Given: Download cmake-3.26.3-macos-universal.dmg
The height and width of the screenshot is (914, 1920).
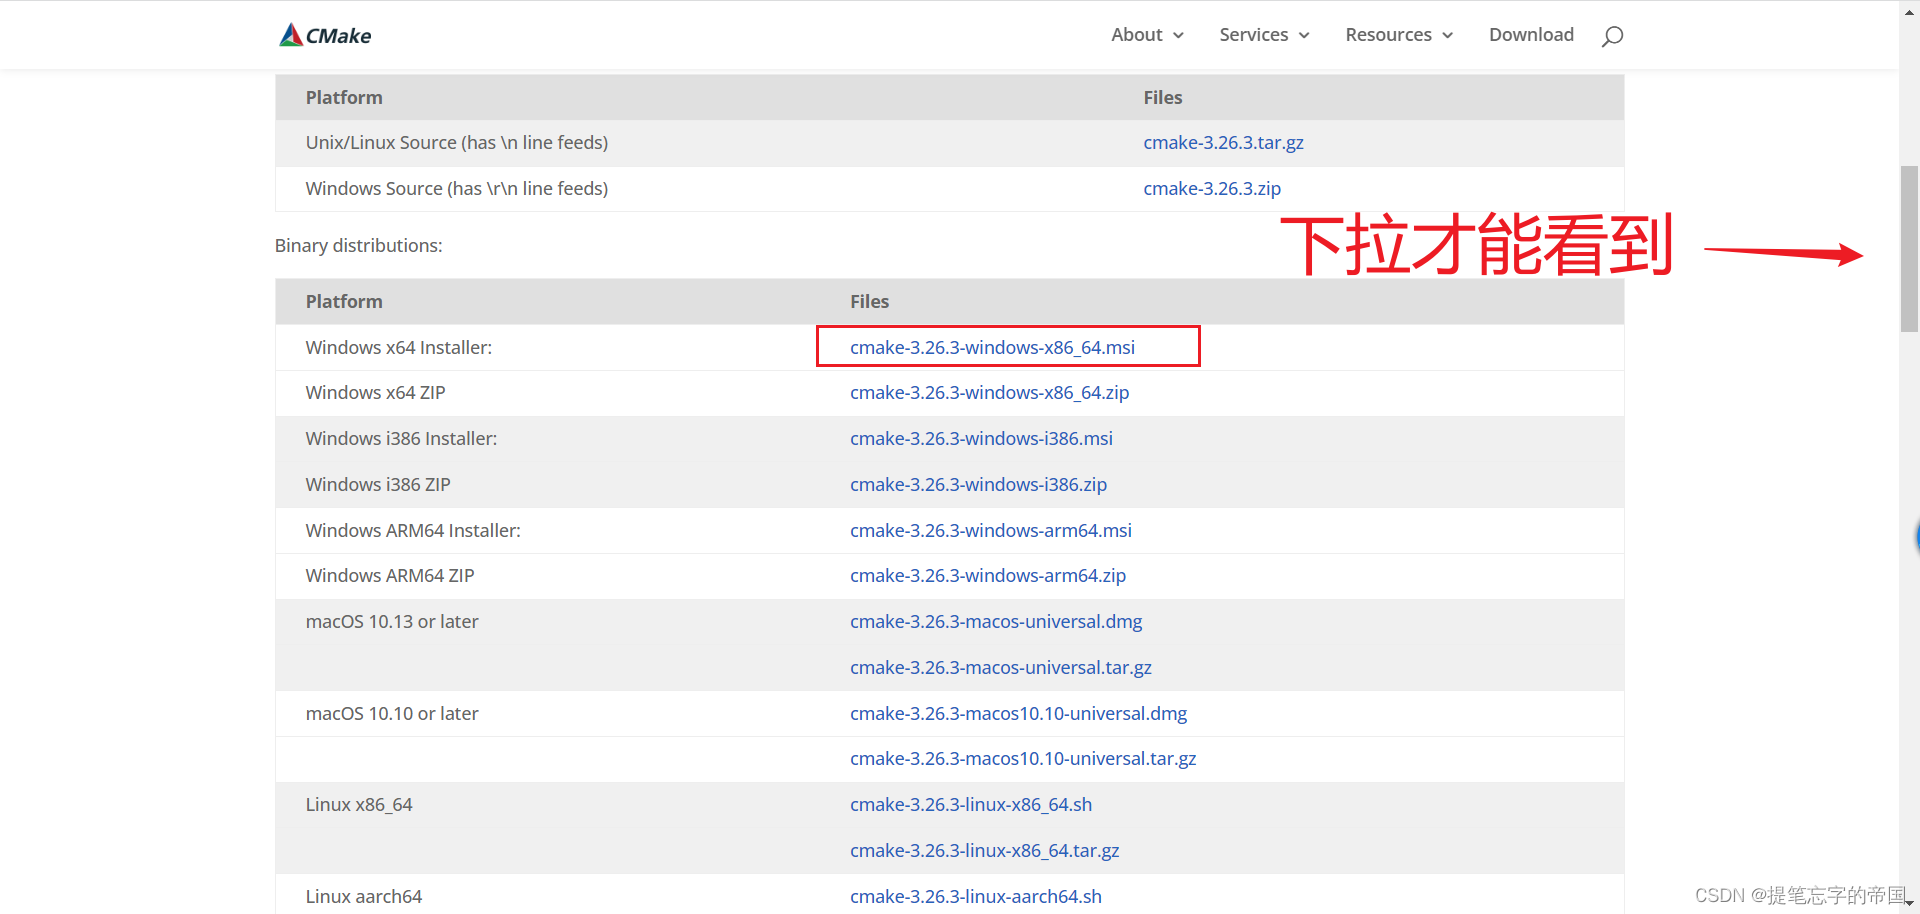Looking at the screenshot, I should [x=996, y=622].
